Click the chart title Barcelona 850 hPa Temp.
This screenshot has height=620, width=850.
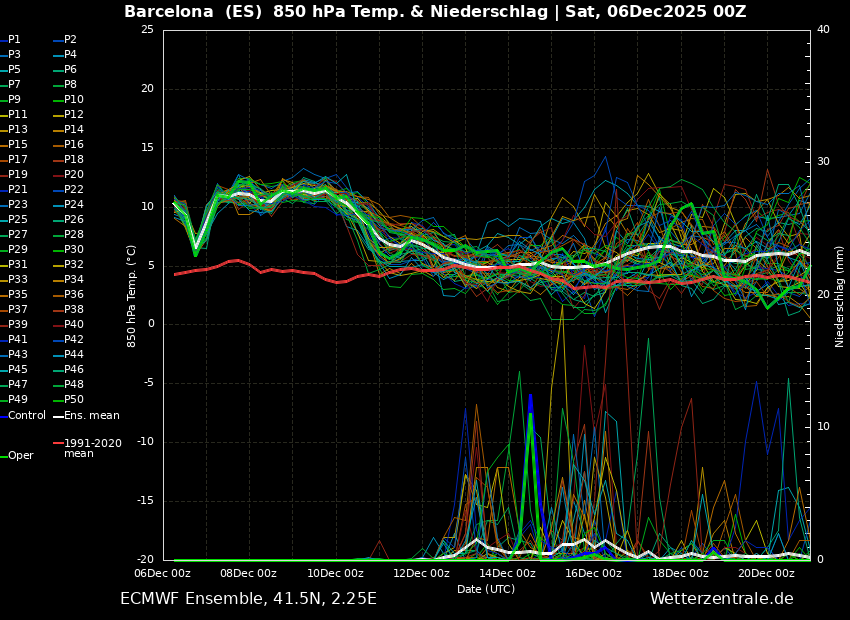pos(435,12)
